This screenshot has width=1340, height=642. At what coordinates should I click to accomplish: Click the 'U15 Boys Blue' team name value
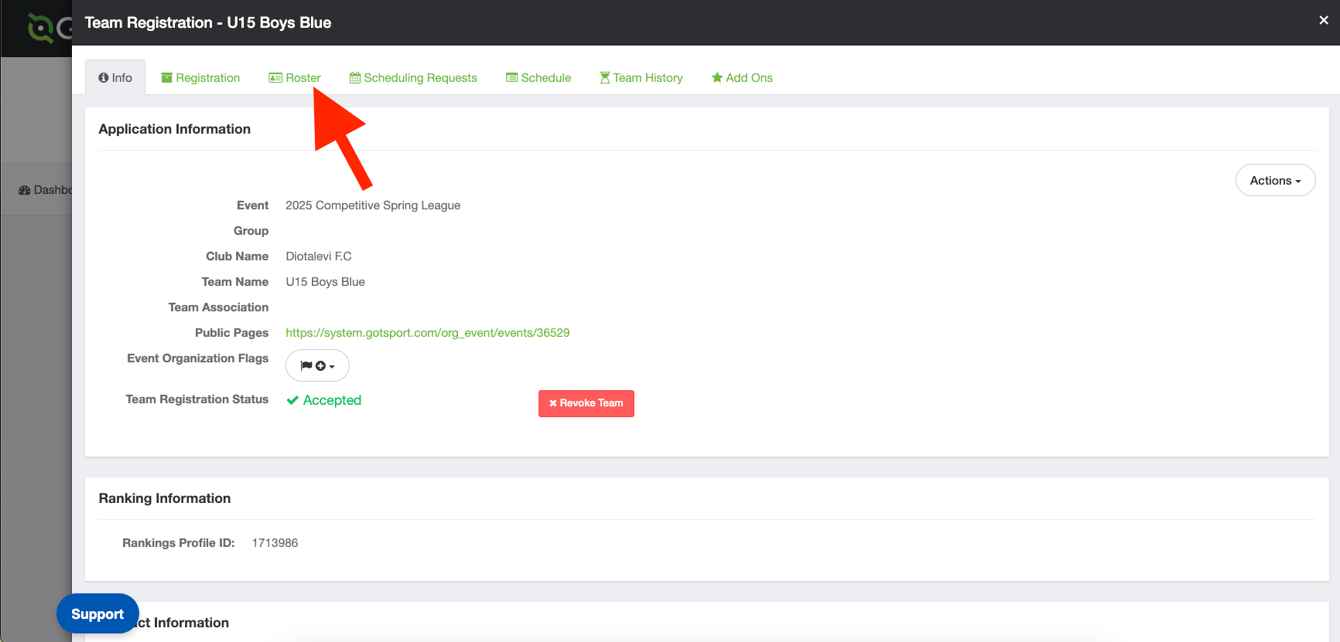point(325,282)
